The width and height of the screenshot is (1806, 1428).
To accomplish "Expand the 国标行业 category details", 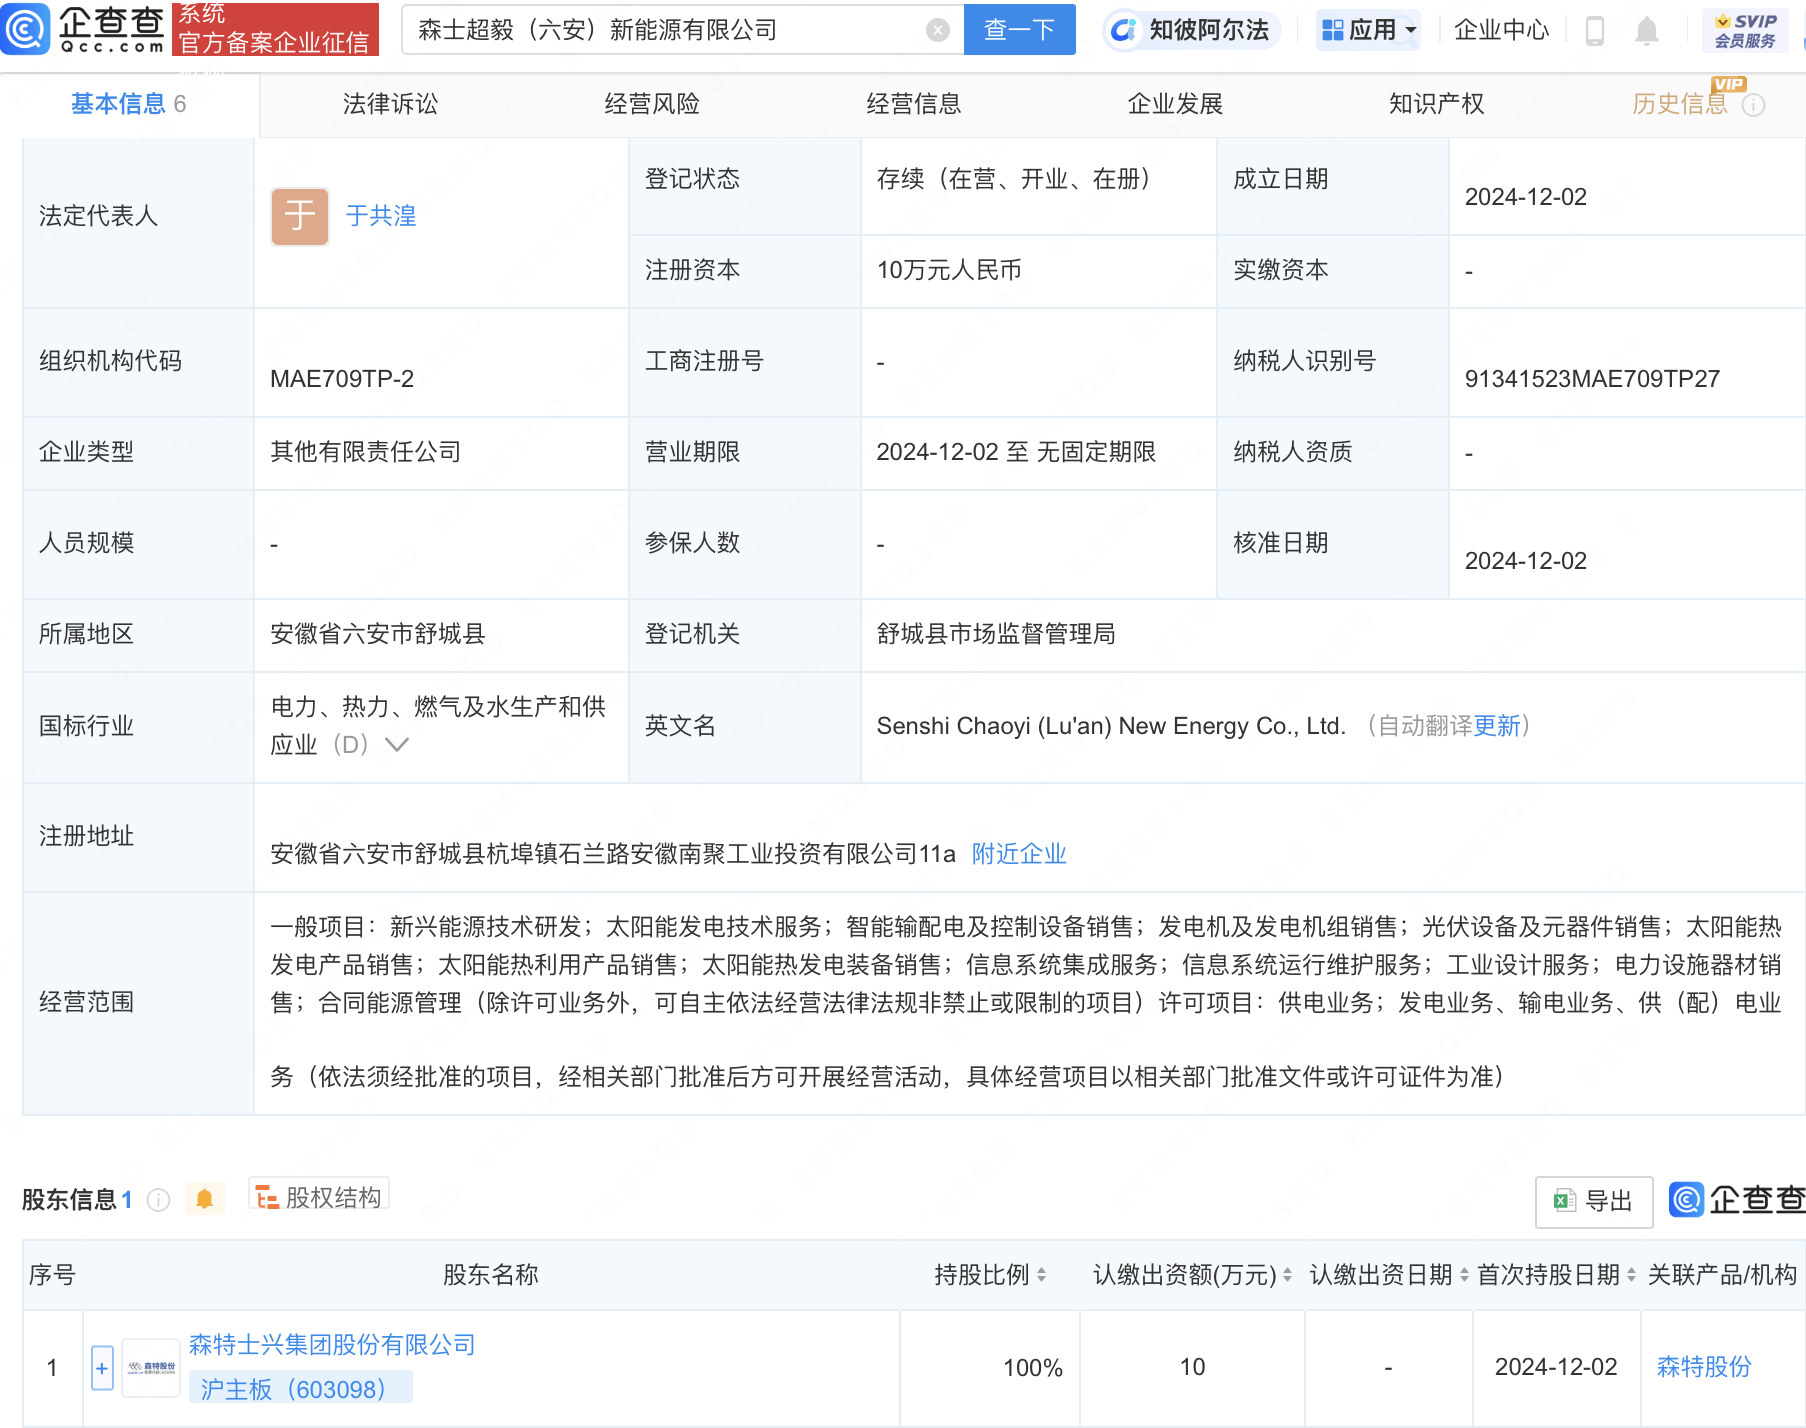I will click(x=398, y=744).
